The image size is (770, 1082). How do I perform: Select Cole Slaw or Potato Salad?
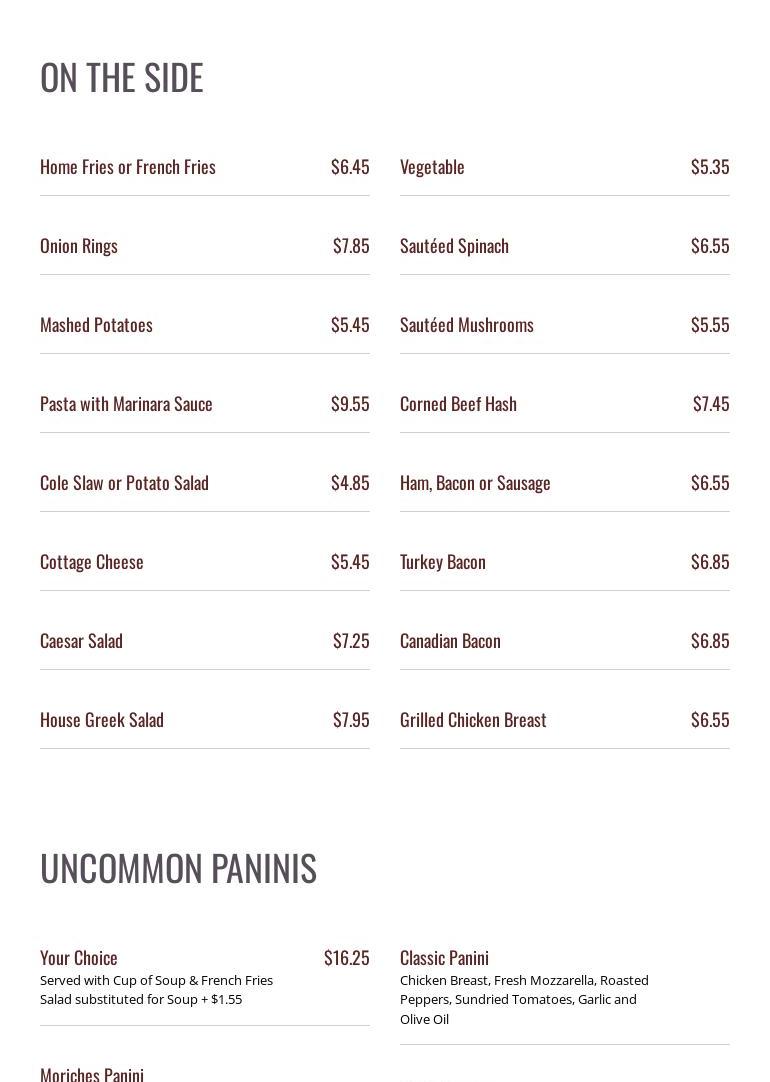tap(124, 483)
